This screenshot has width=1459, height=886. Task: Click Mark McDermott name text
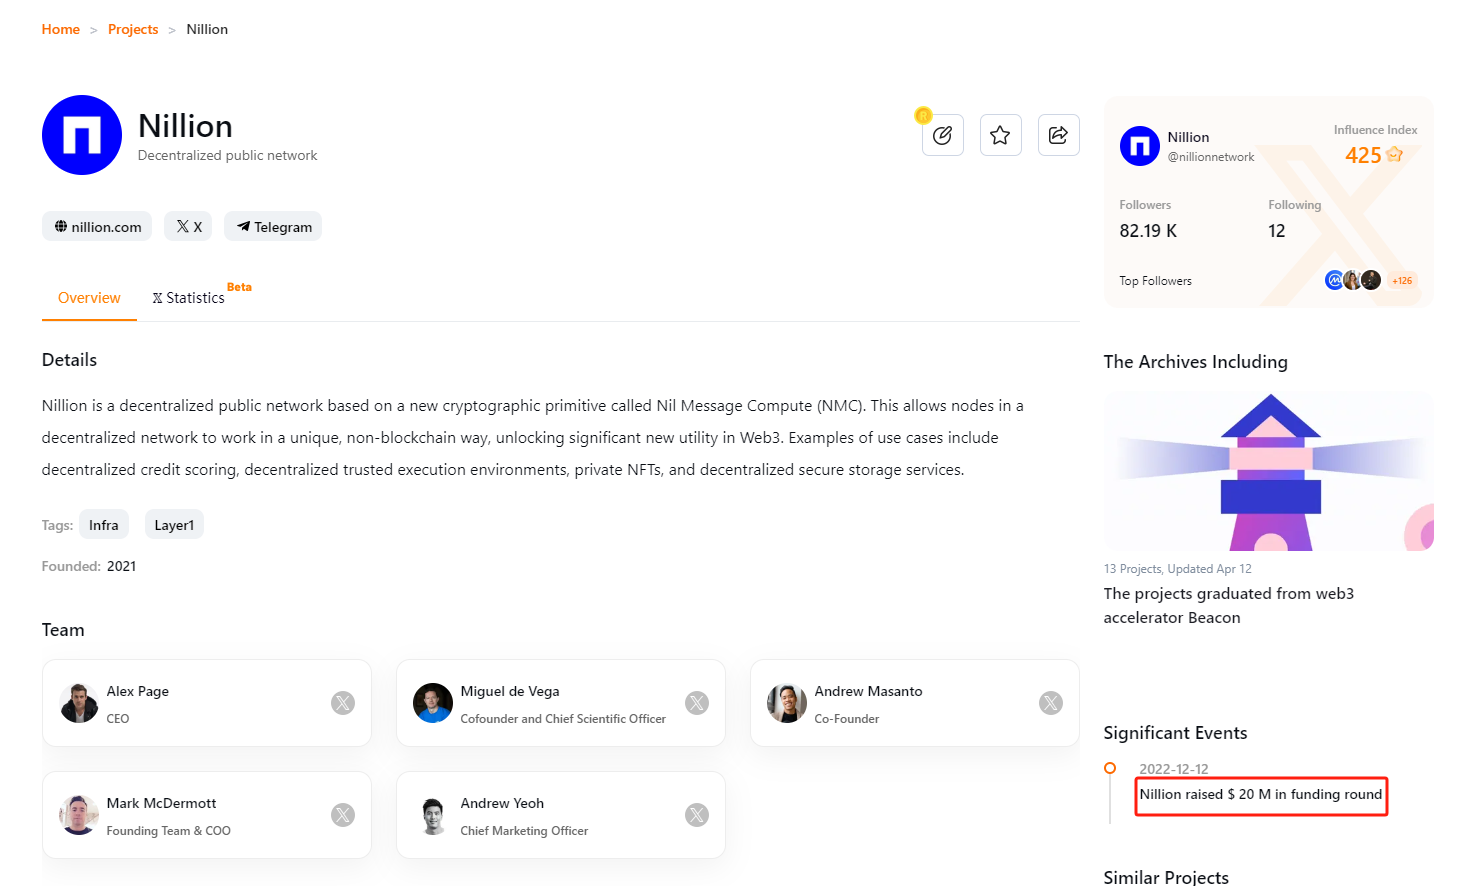161,803
